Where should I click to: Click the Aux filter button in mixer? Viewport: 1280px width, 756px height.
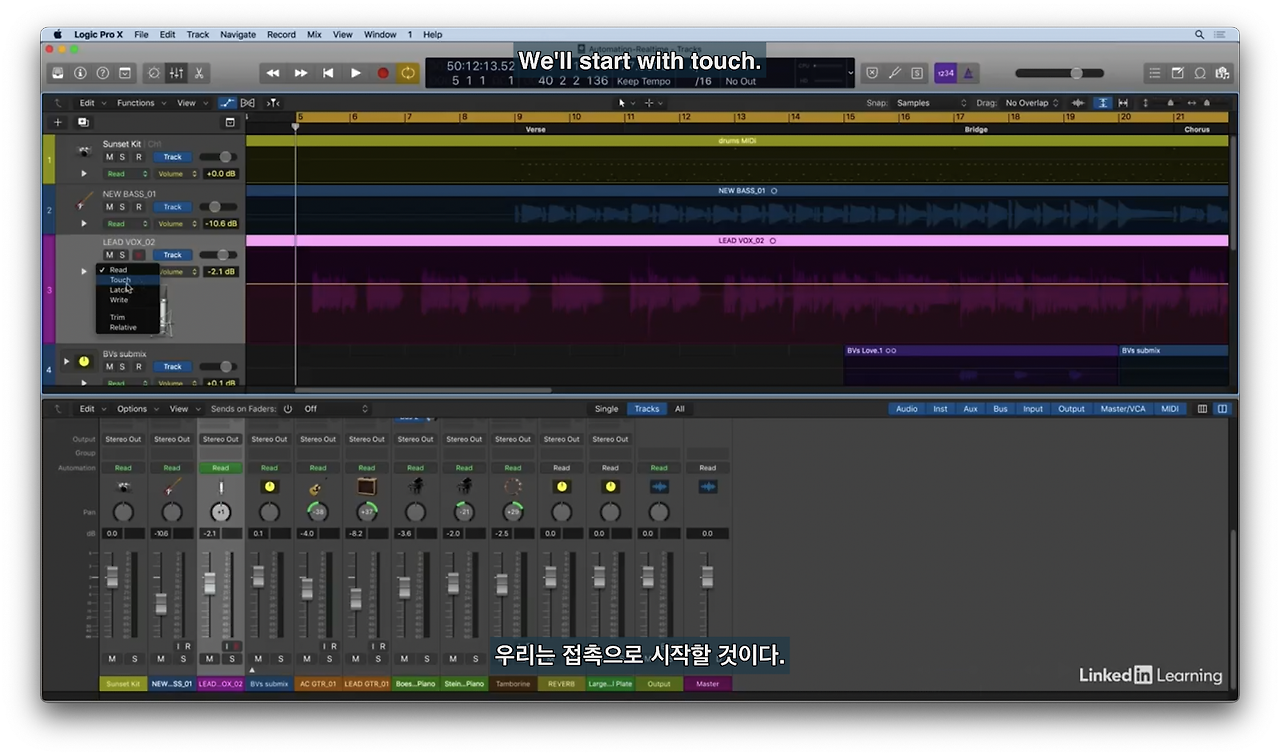click(970, 409)
